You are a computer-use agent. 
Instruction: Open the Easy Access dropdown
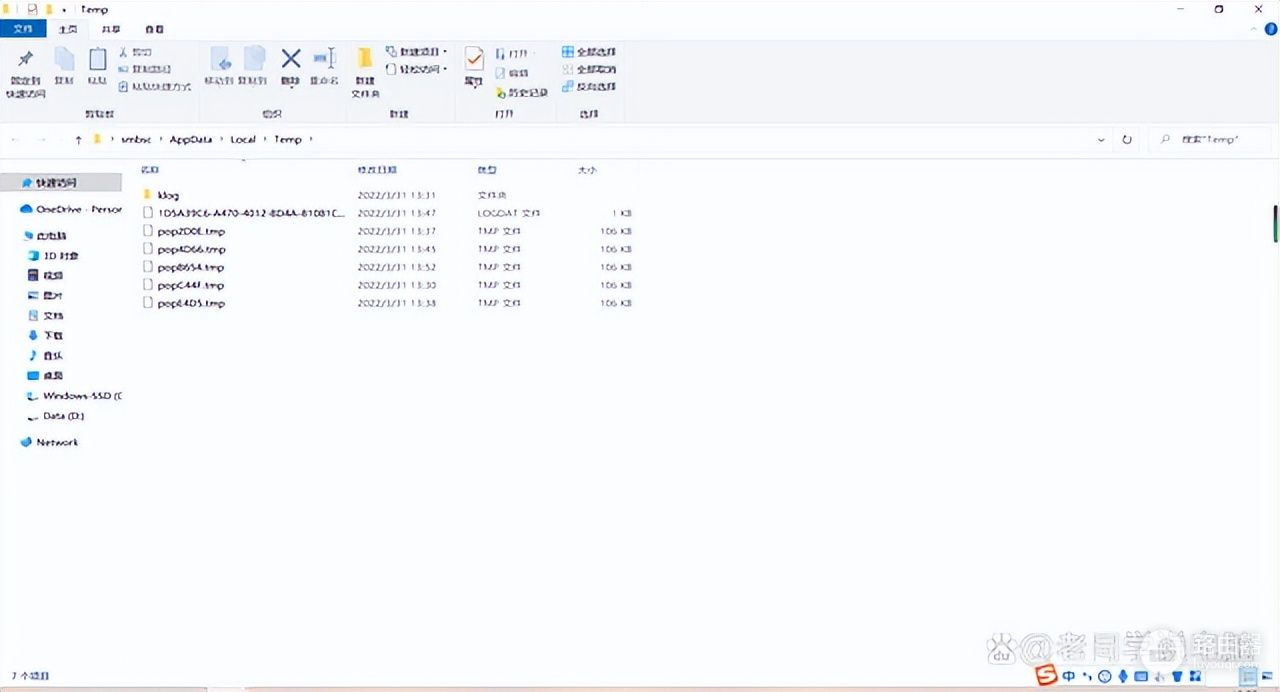tap(417, 69)
